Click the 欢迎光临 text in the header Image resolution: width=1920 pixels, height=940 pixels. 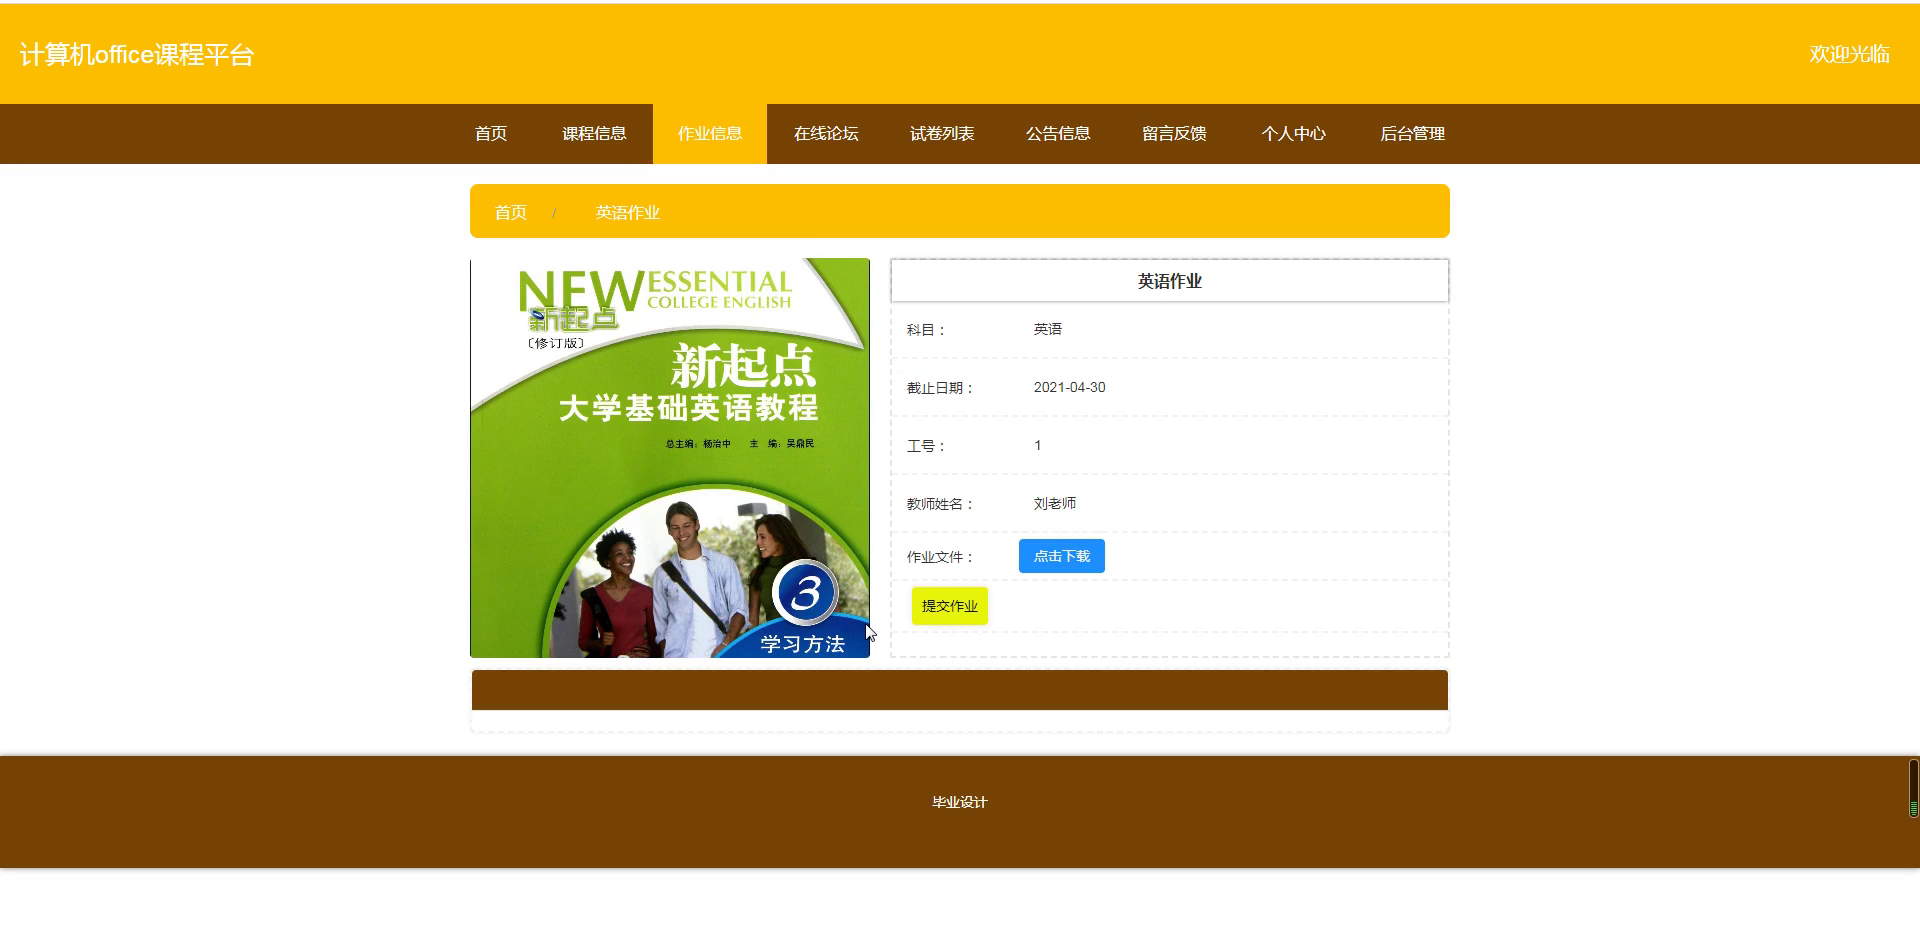(1849, 55)
